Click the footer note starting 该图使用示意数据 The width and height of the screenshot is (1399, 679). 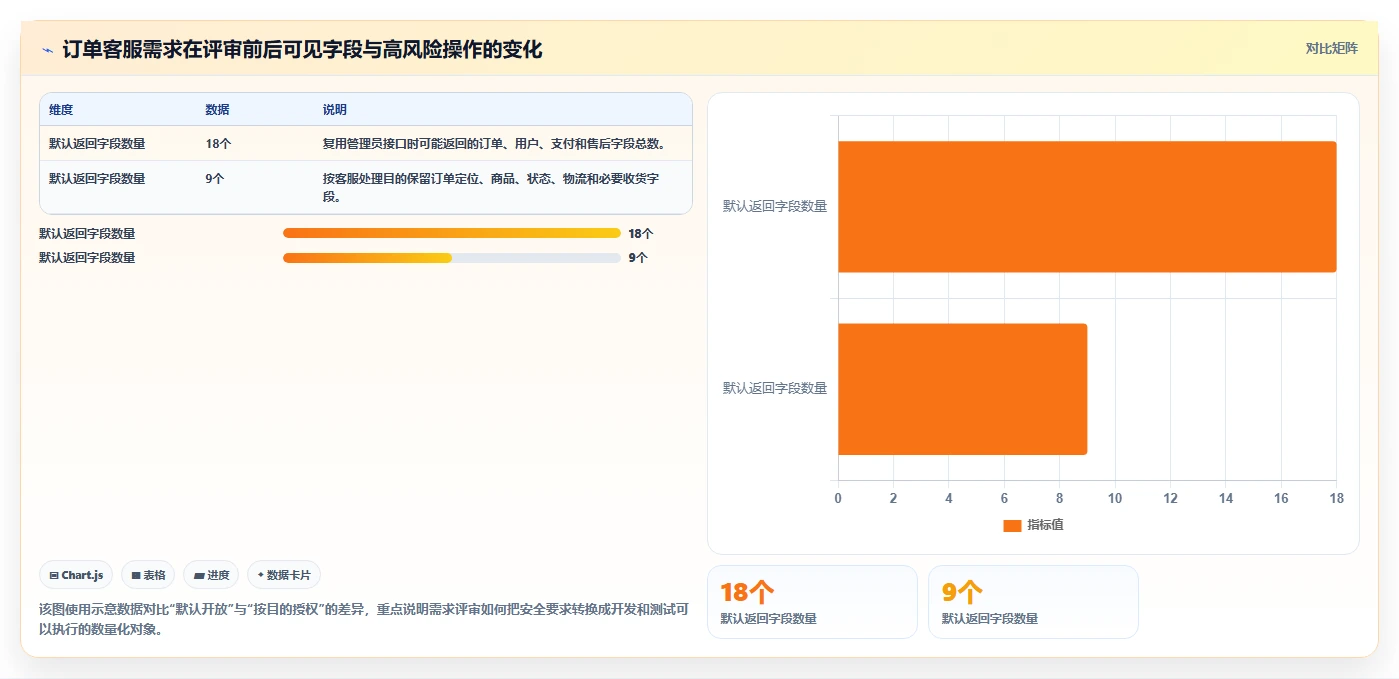[x=363, y=619]
